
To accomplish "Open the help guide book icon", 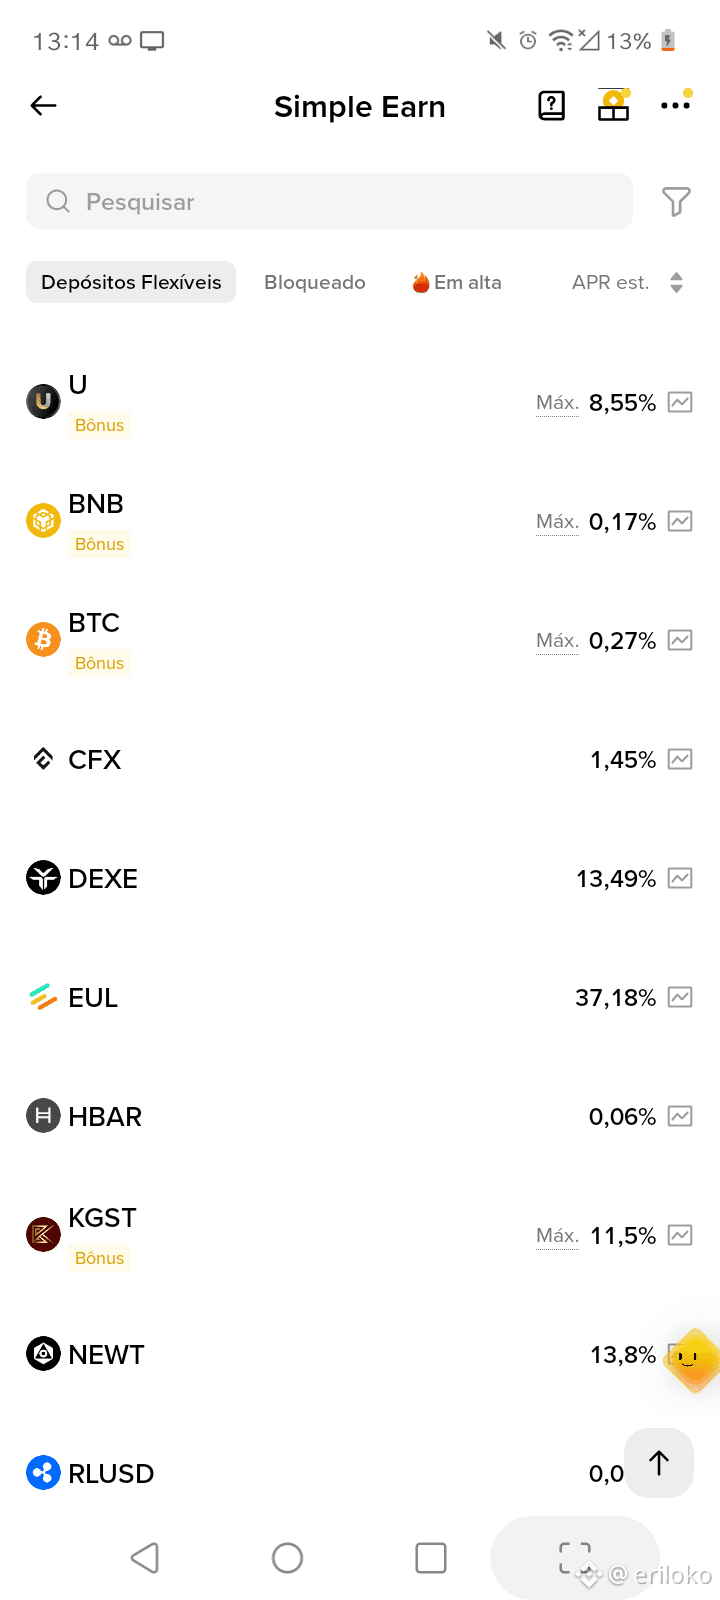I will coord(551,105).
